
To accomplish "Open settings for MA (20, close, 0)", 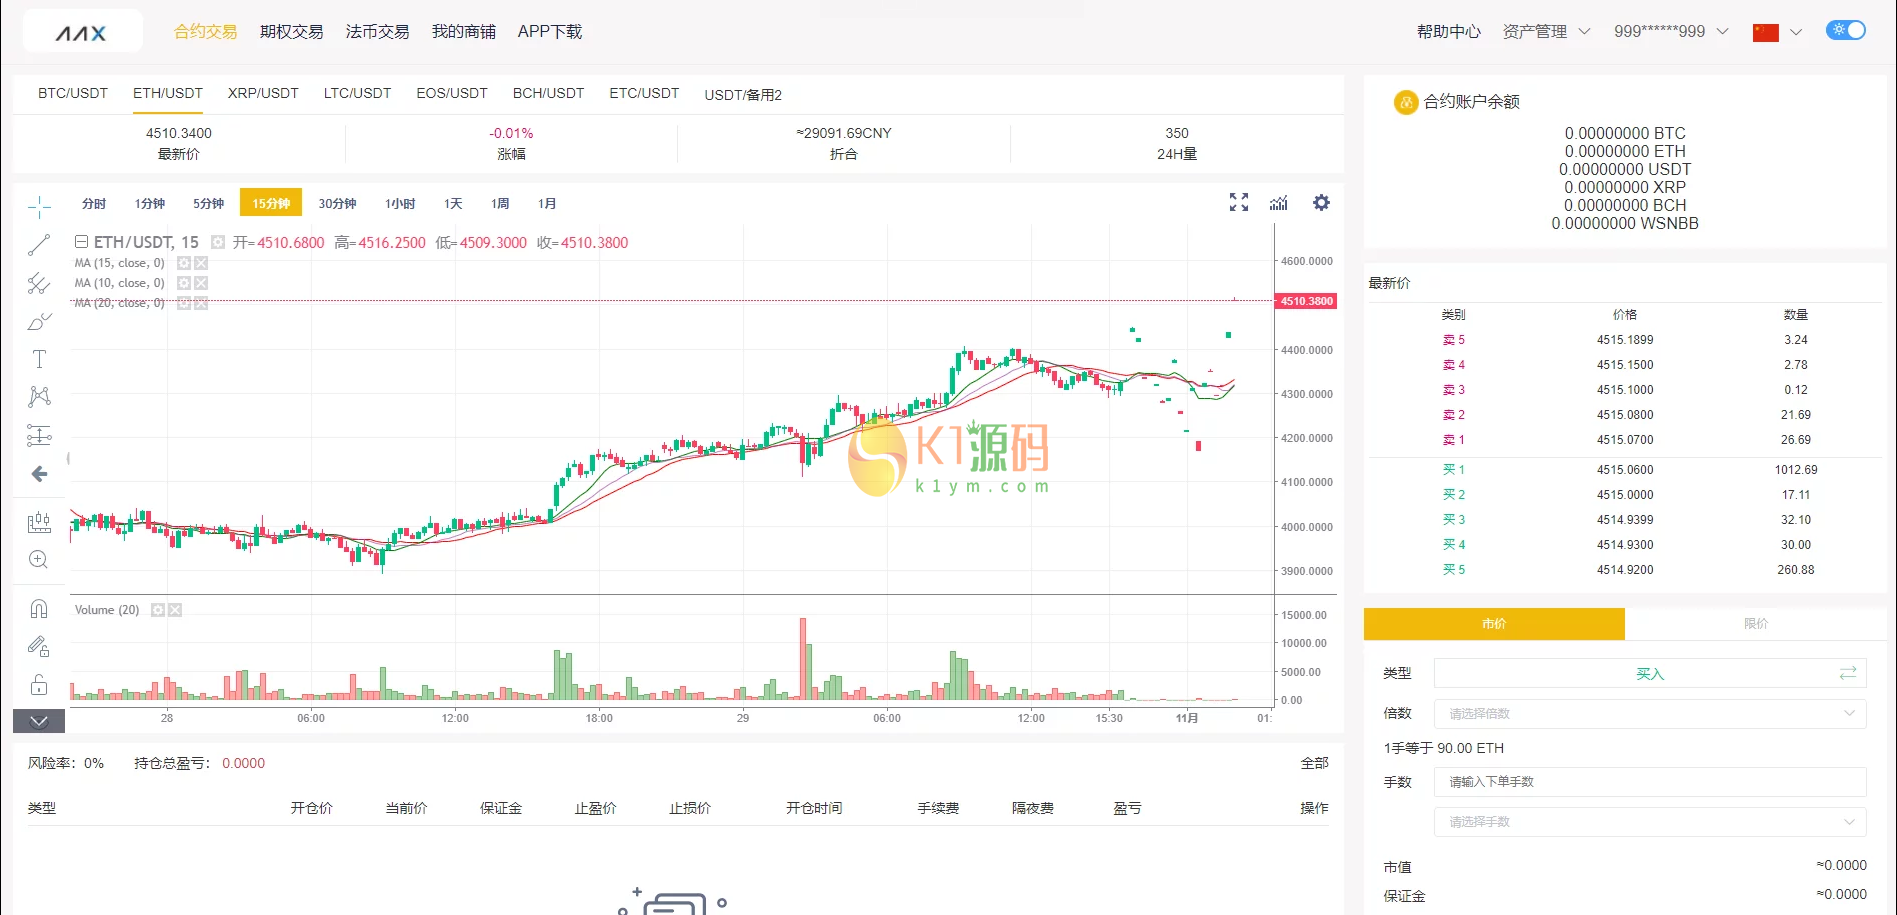I will 184,303.
